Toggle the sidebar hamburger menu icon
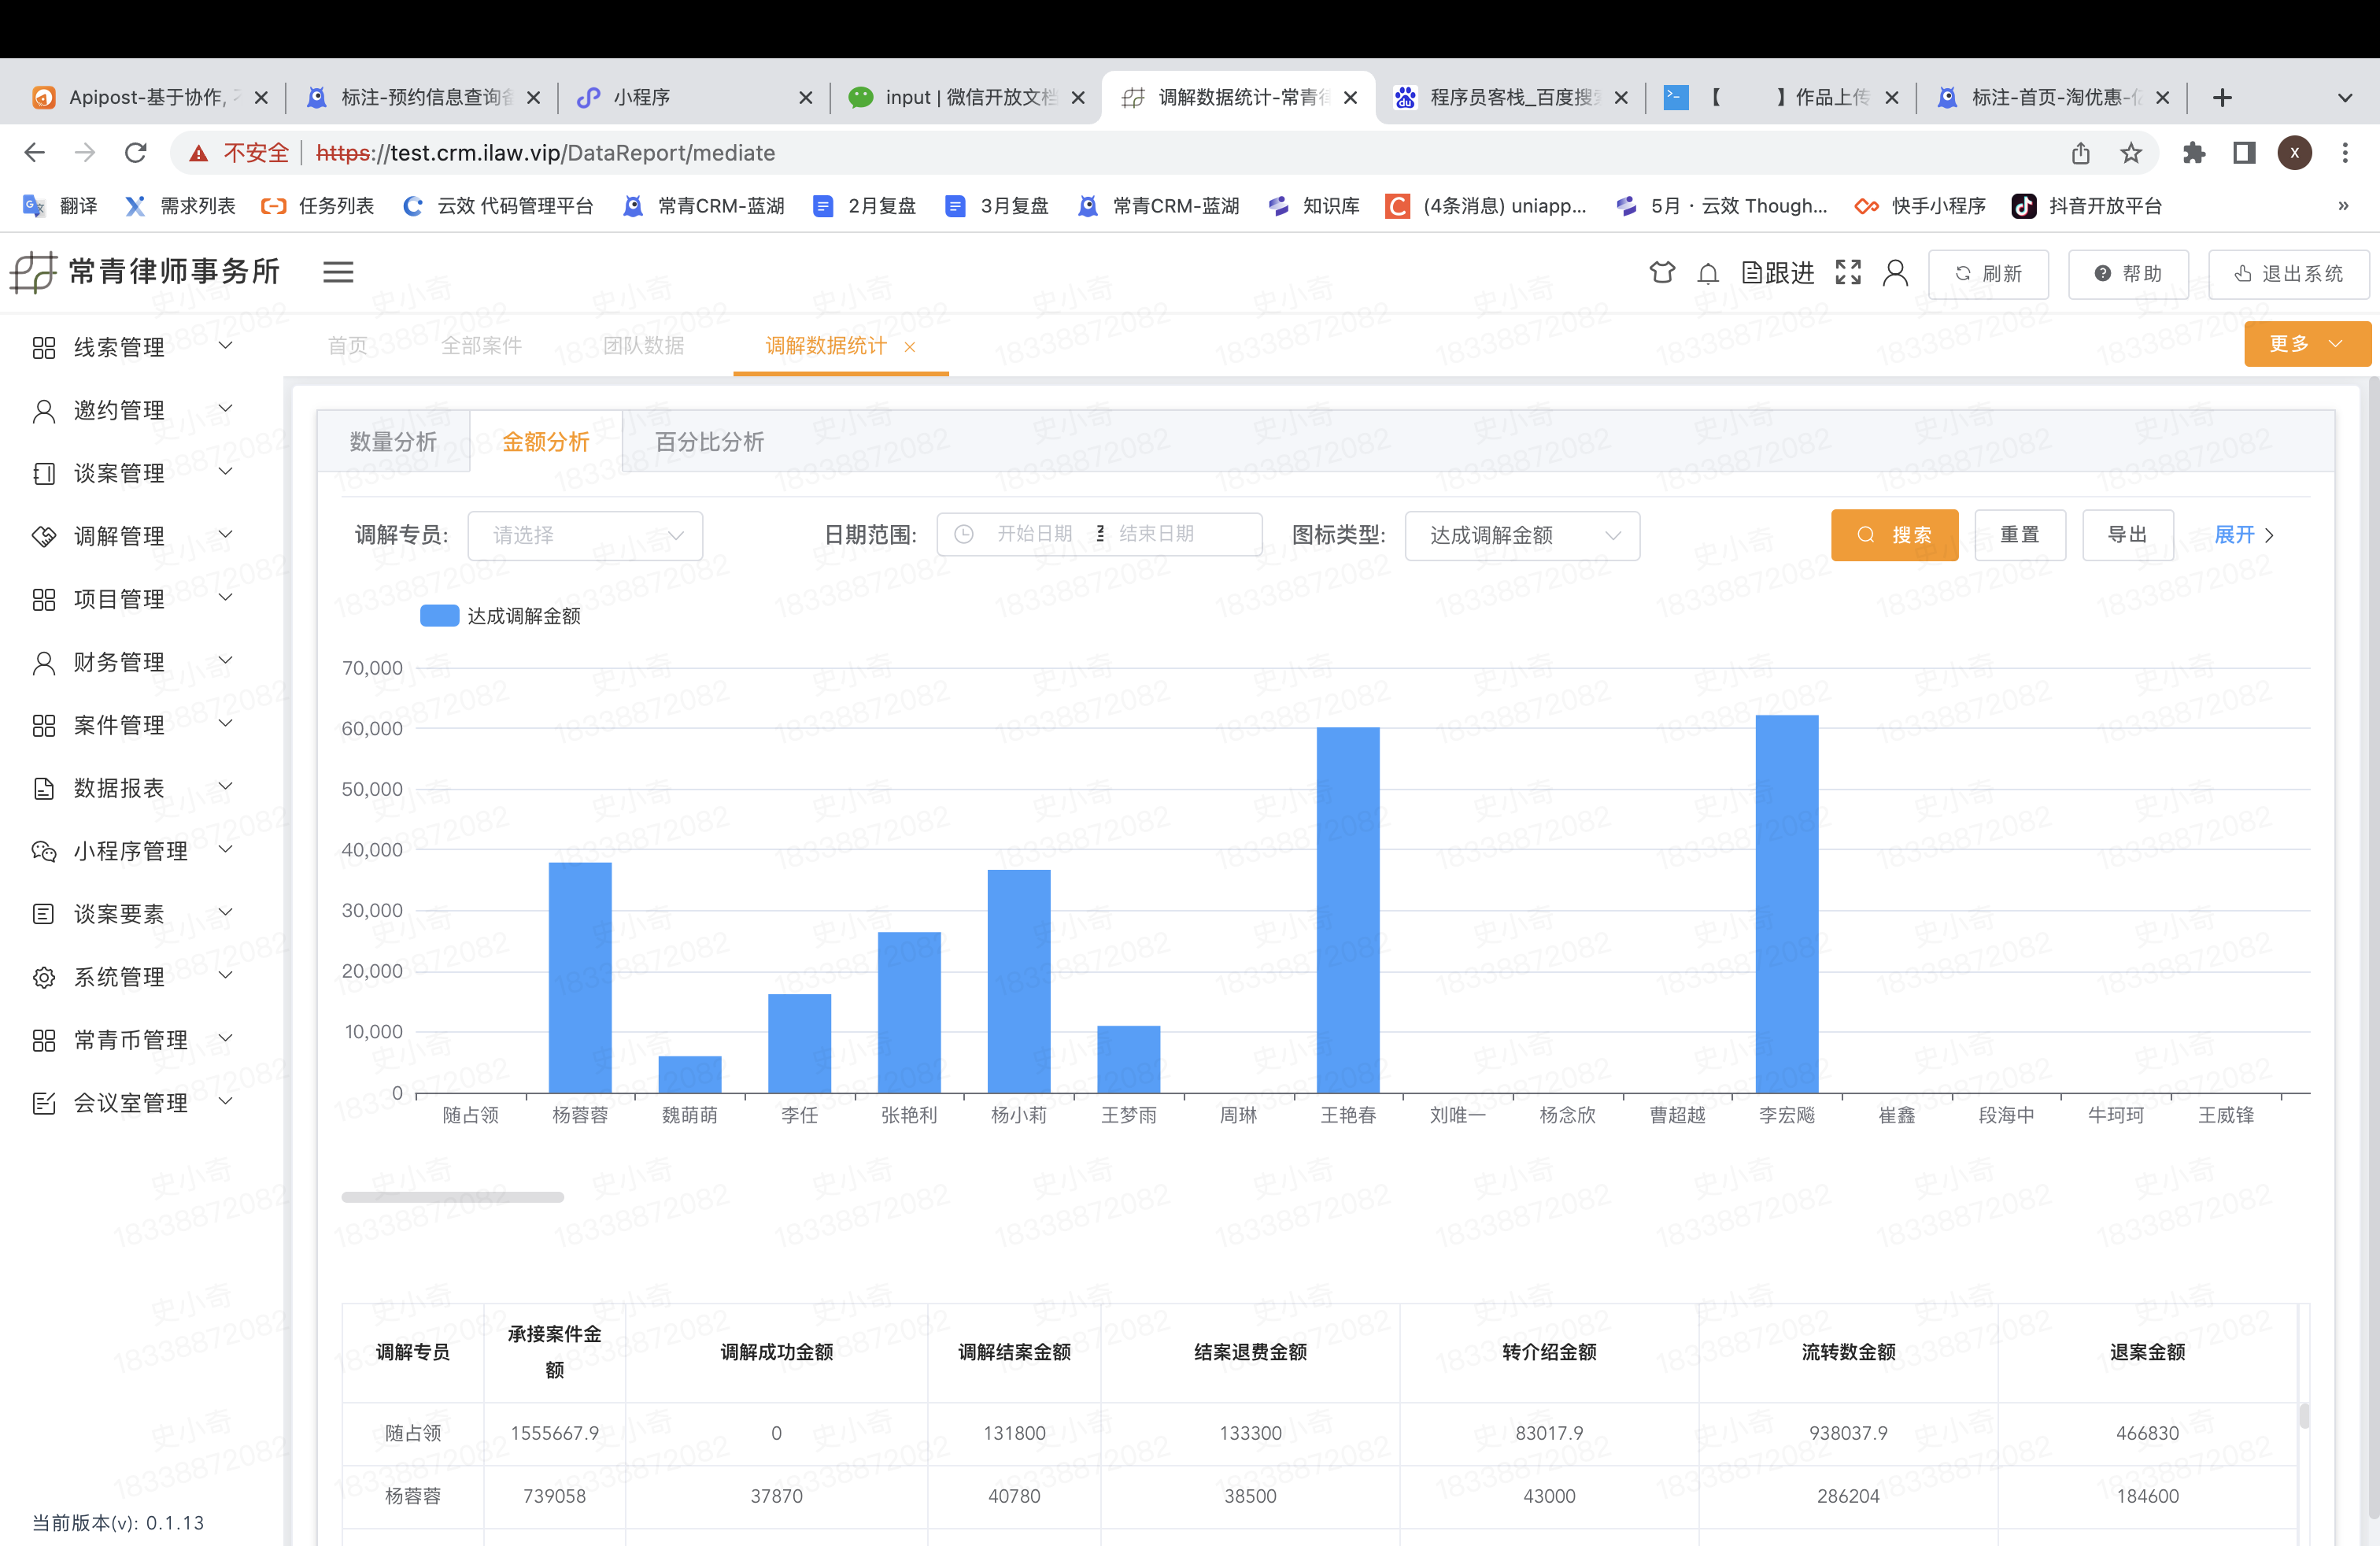Image resolution: width=2380 pixels, height=1546 pixels. tap(338, 272)
